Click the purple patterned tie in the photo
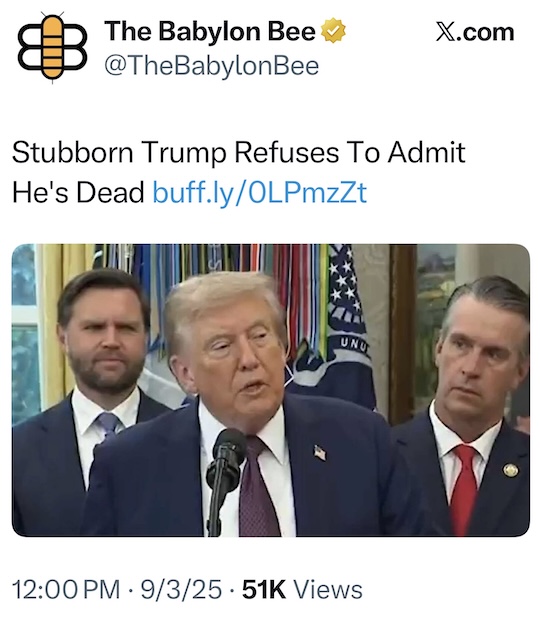540x621 pixels. click(x=258, y=487)
